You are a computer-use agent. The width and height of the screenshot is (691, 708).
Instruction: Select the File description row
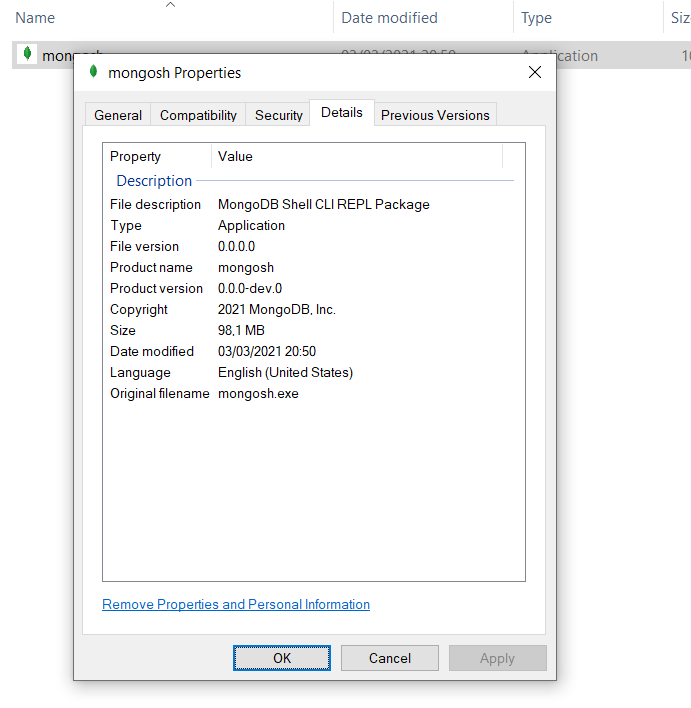(312, 205)
